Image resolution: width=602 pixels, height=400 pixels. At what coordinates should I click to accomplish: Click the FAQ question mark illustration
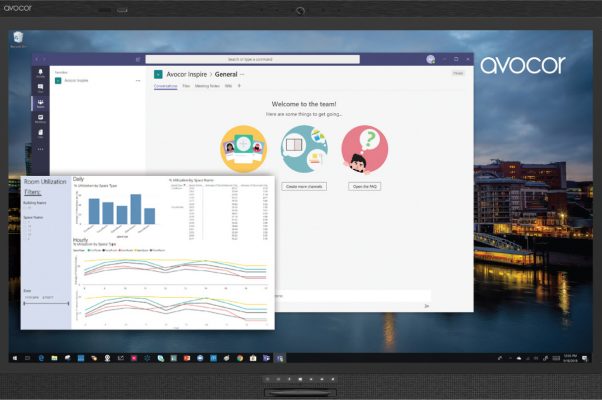click(365, 149)
